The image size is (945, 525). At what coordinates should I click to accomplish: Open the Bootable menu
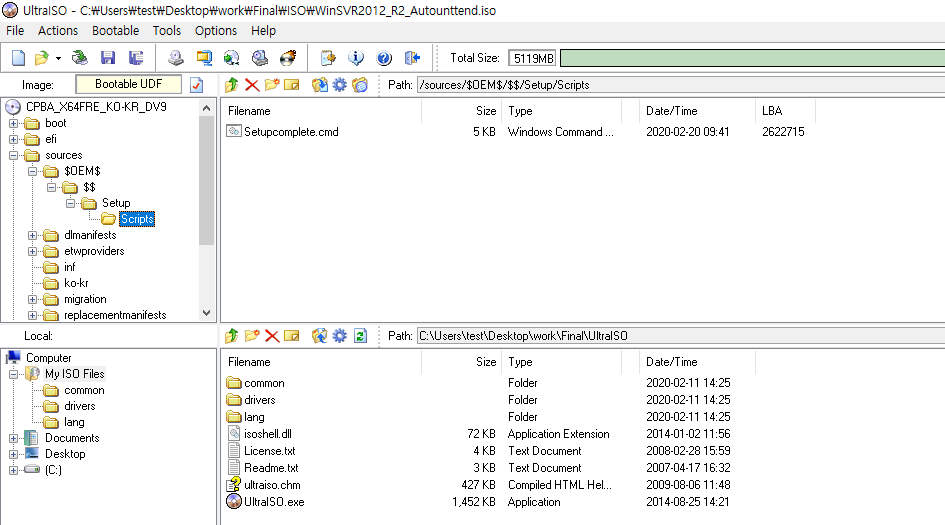116,31
